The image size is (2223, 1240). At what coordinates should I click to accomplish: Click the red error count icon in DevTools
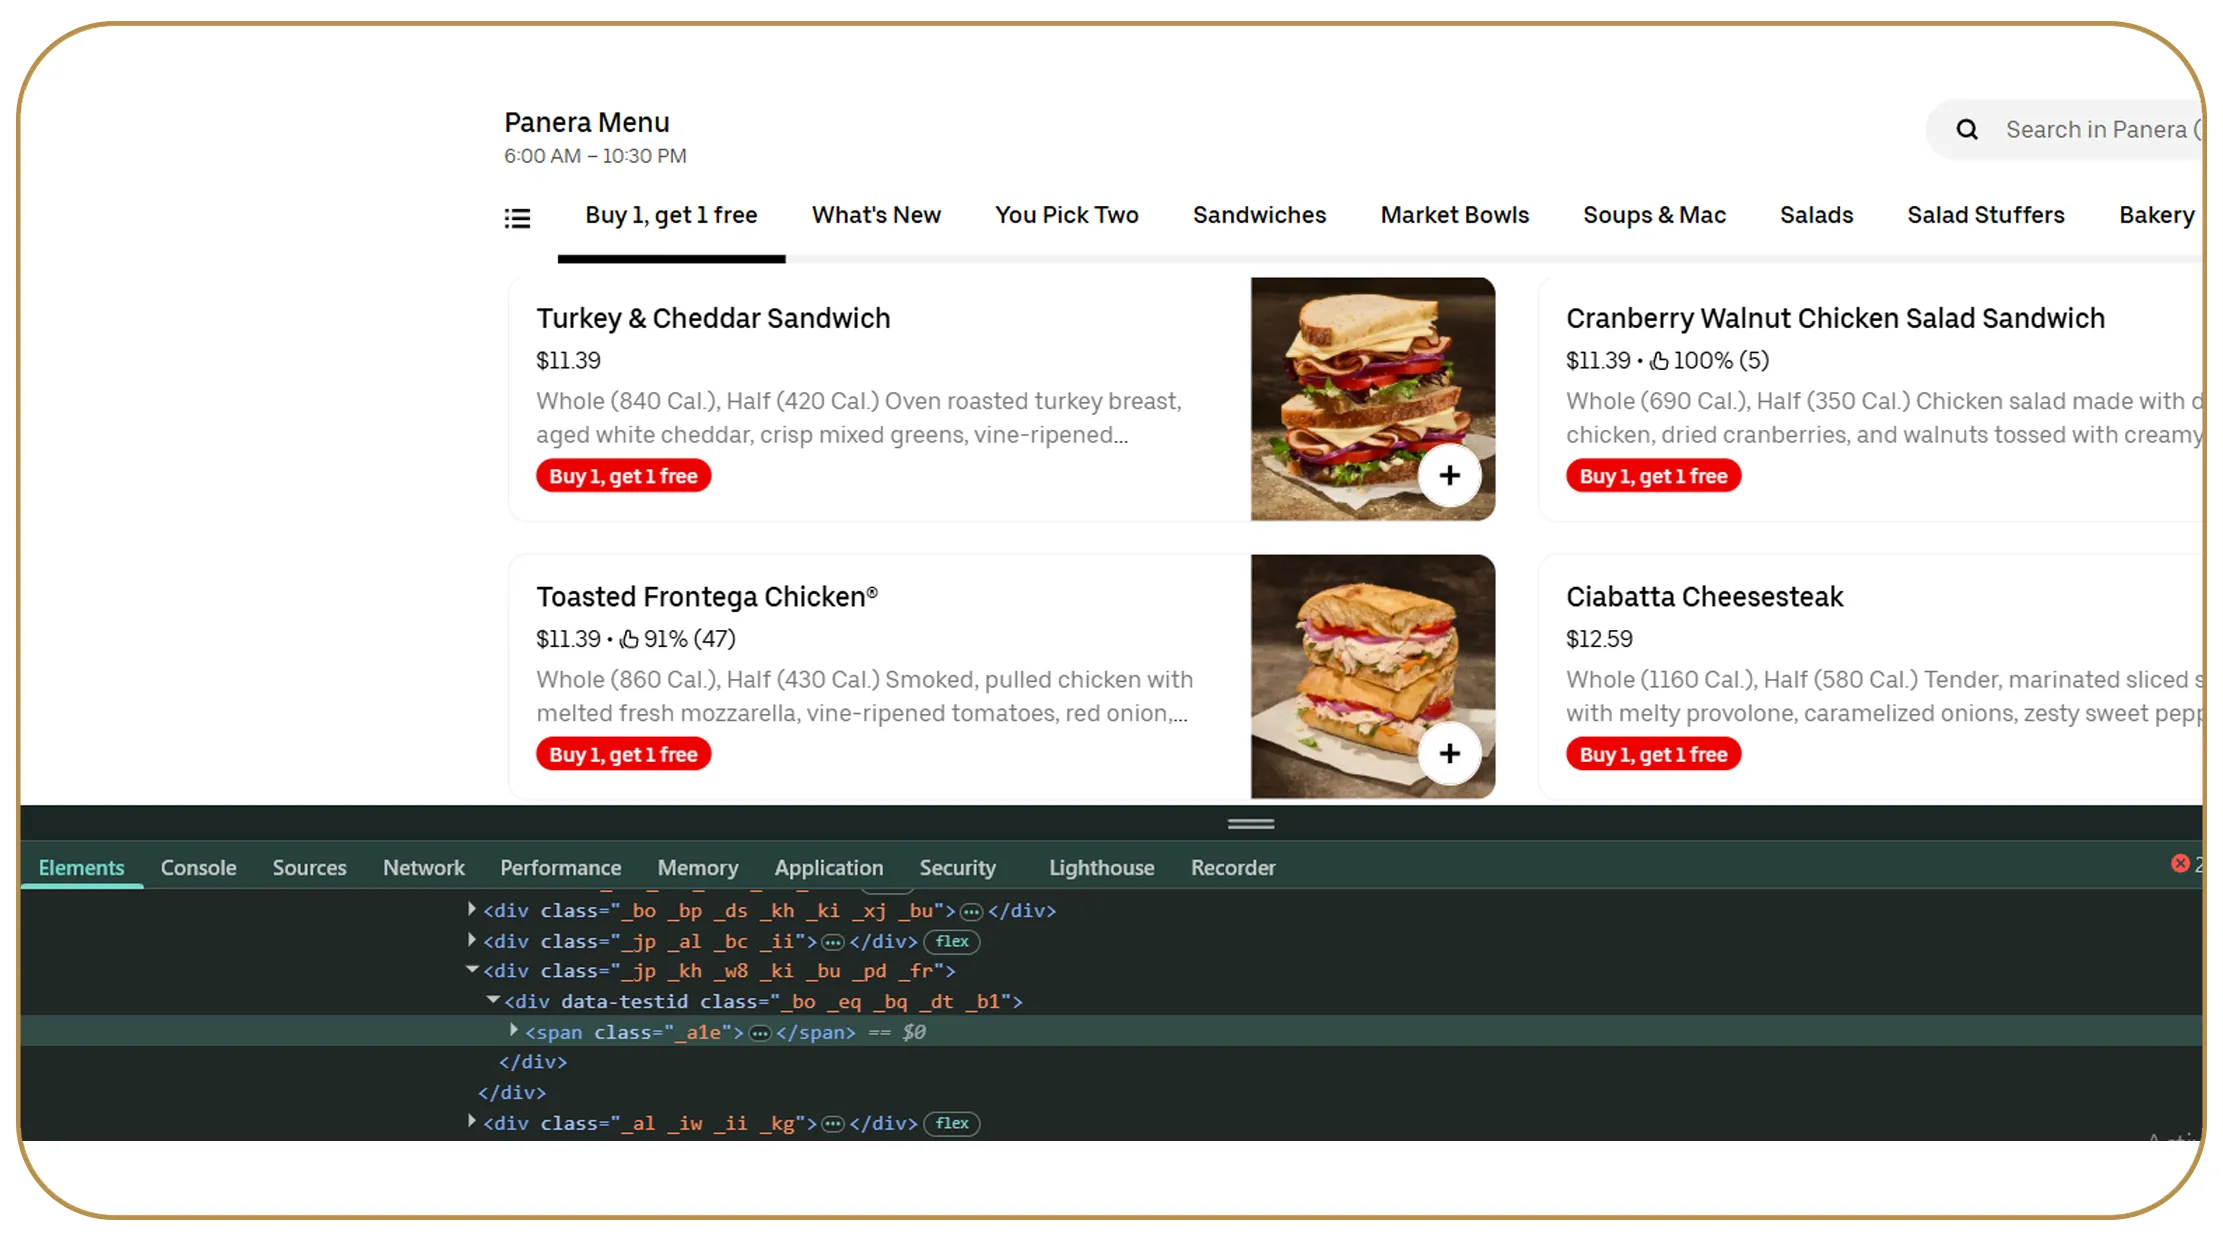[x=2180, y=863]
